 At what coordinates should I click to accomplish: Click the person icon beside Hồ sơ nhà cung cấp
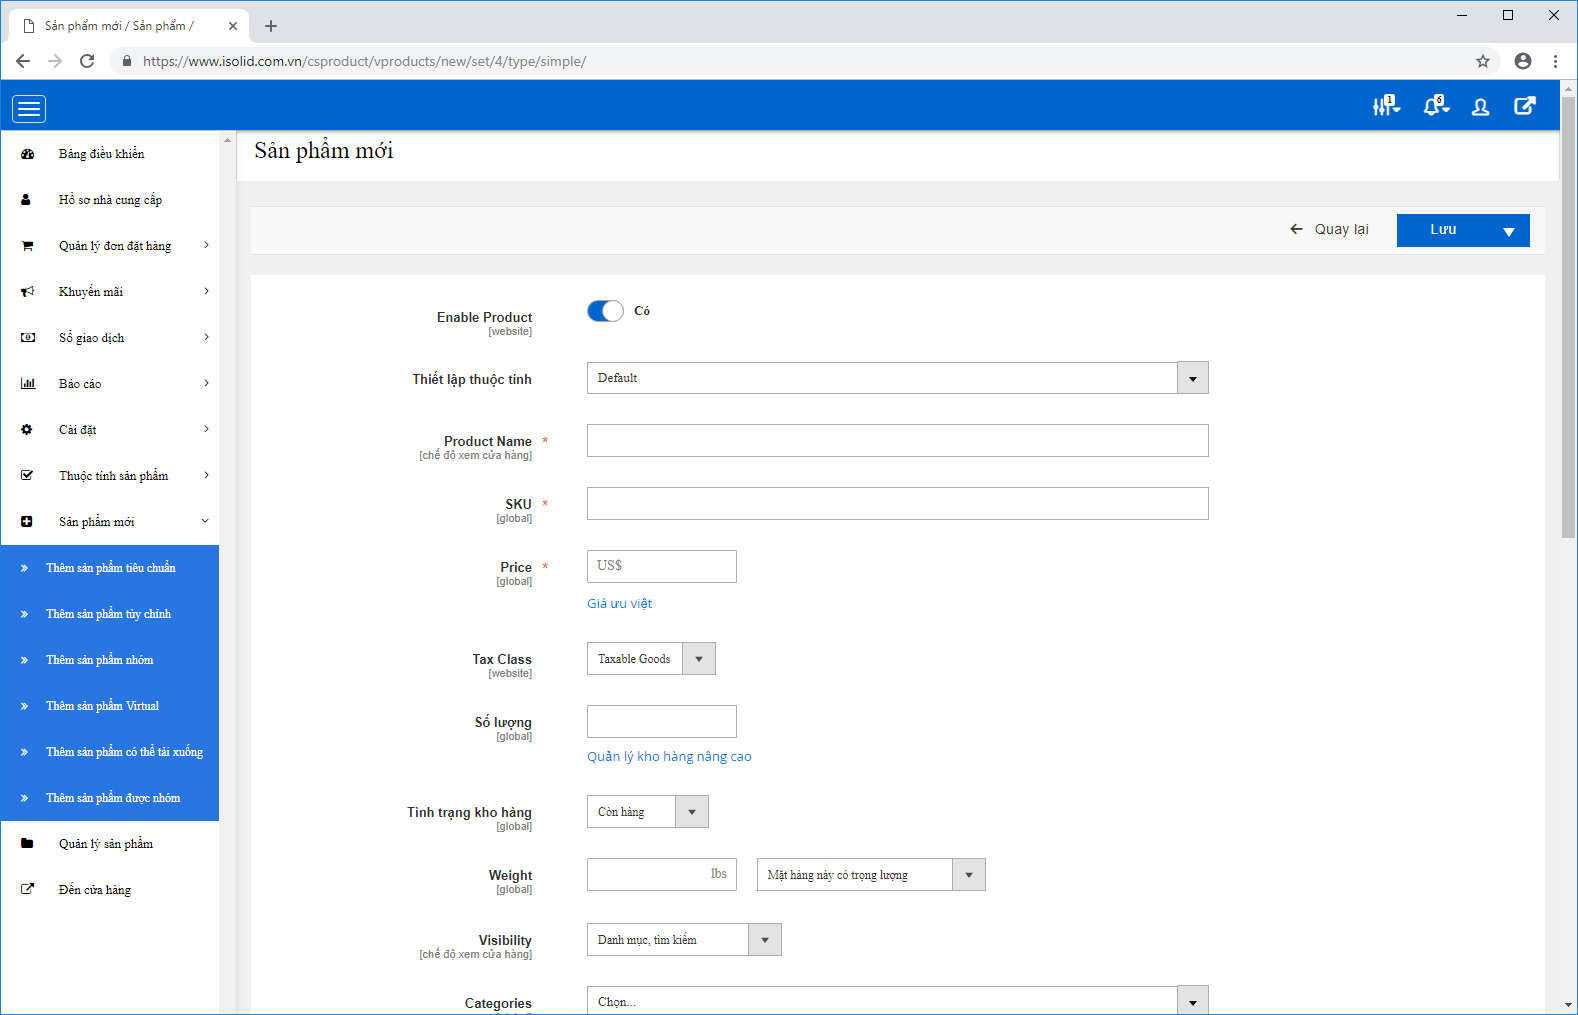point(26,200)
